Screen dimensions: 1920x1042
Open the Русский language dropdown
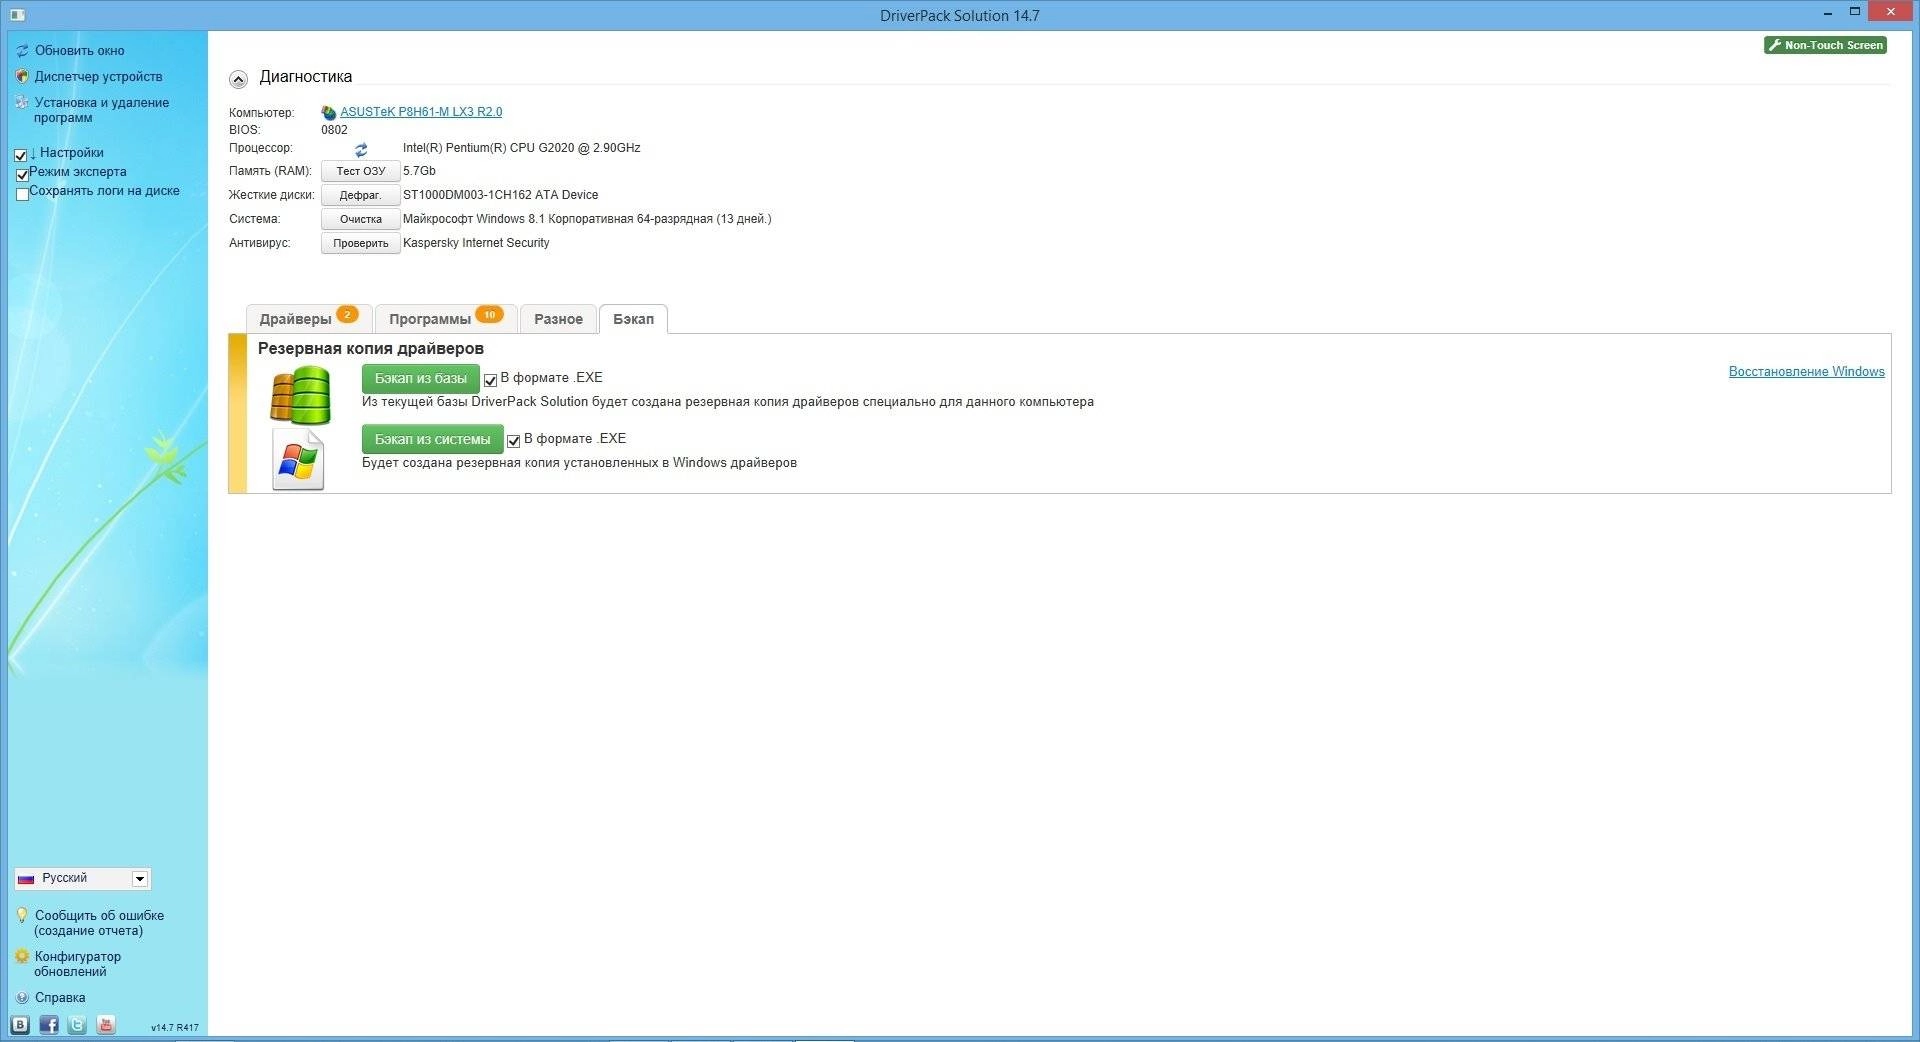point(82,878)
